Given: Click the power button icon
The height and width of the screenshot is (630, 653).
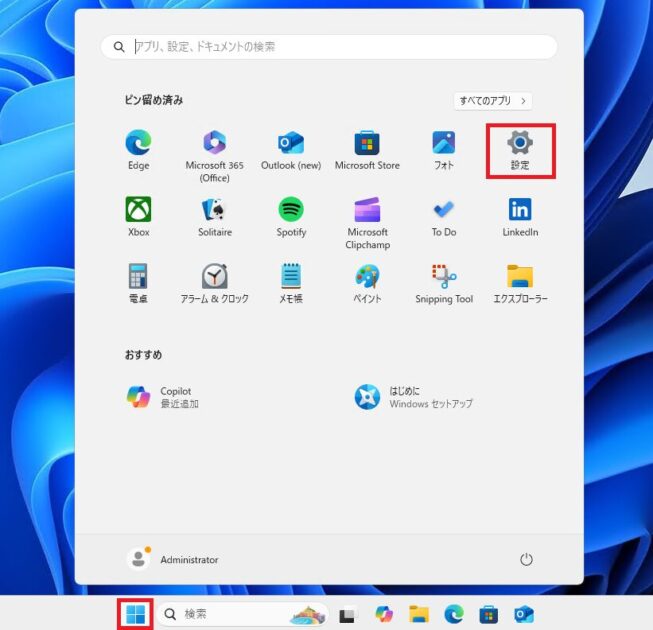Looking at the screenshot, I should point(526,559).
